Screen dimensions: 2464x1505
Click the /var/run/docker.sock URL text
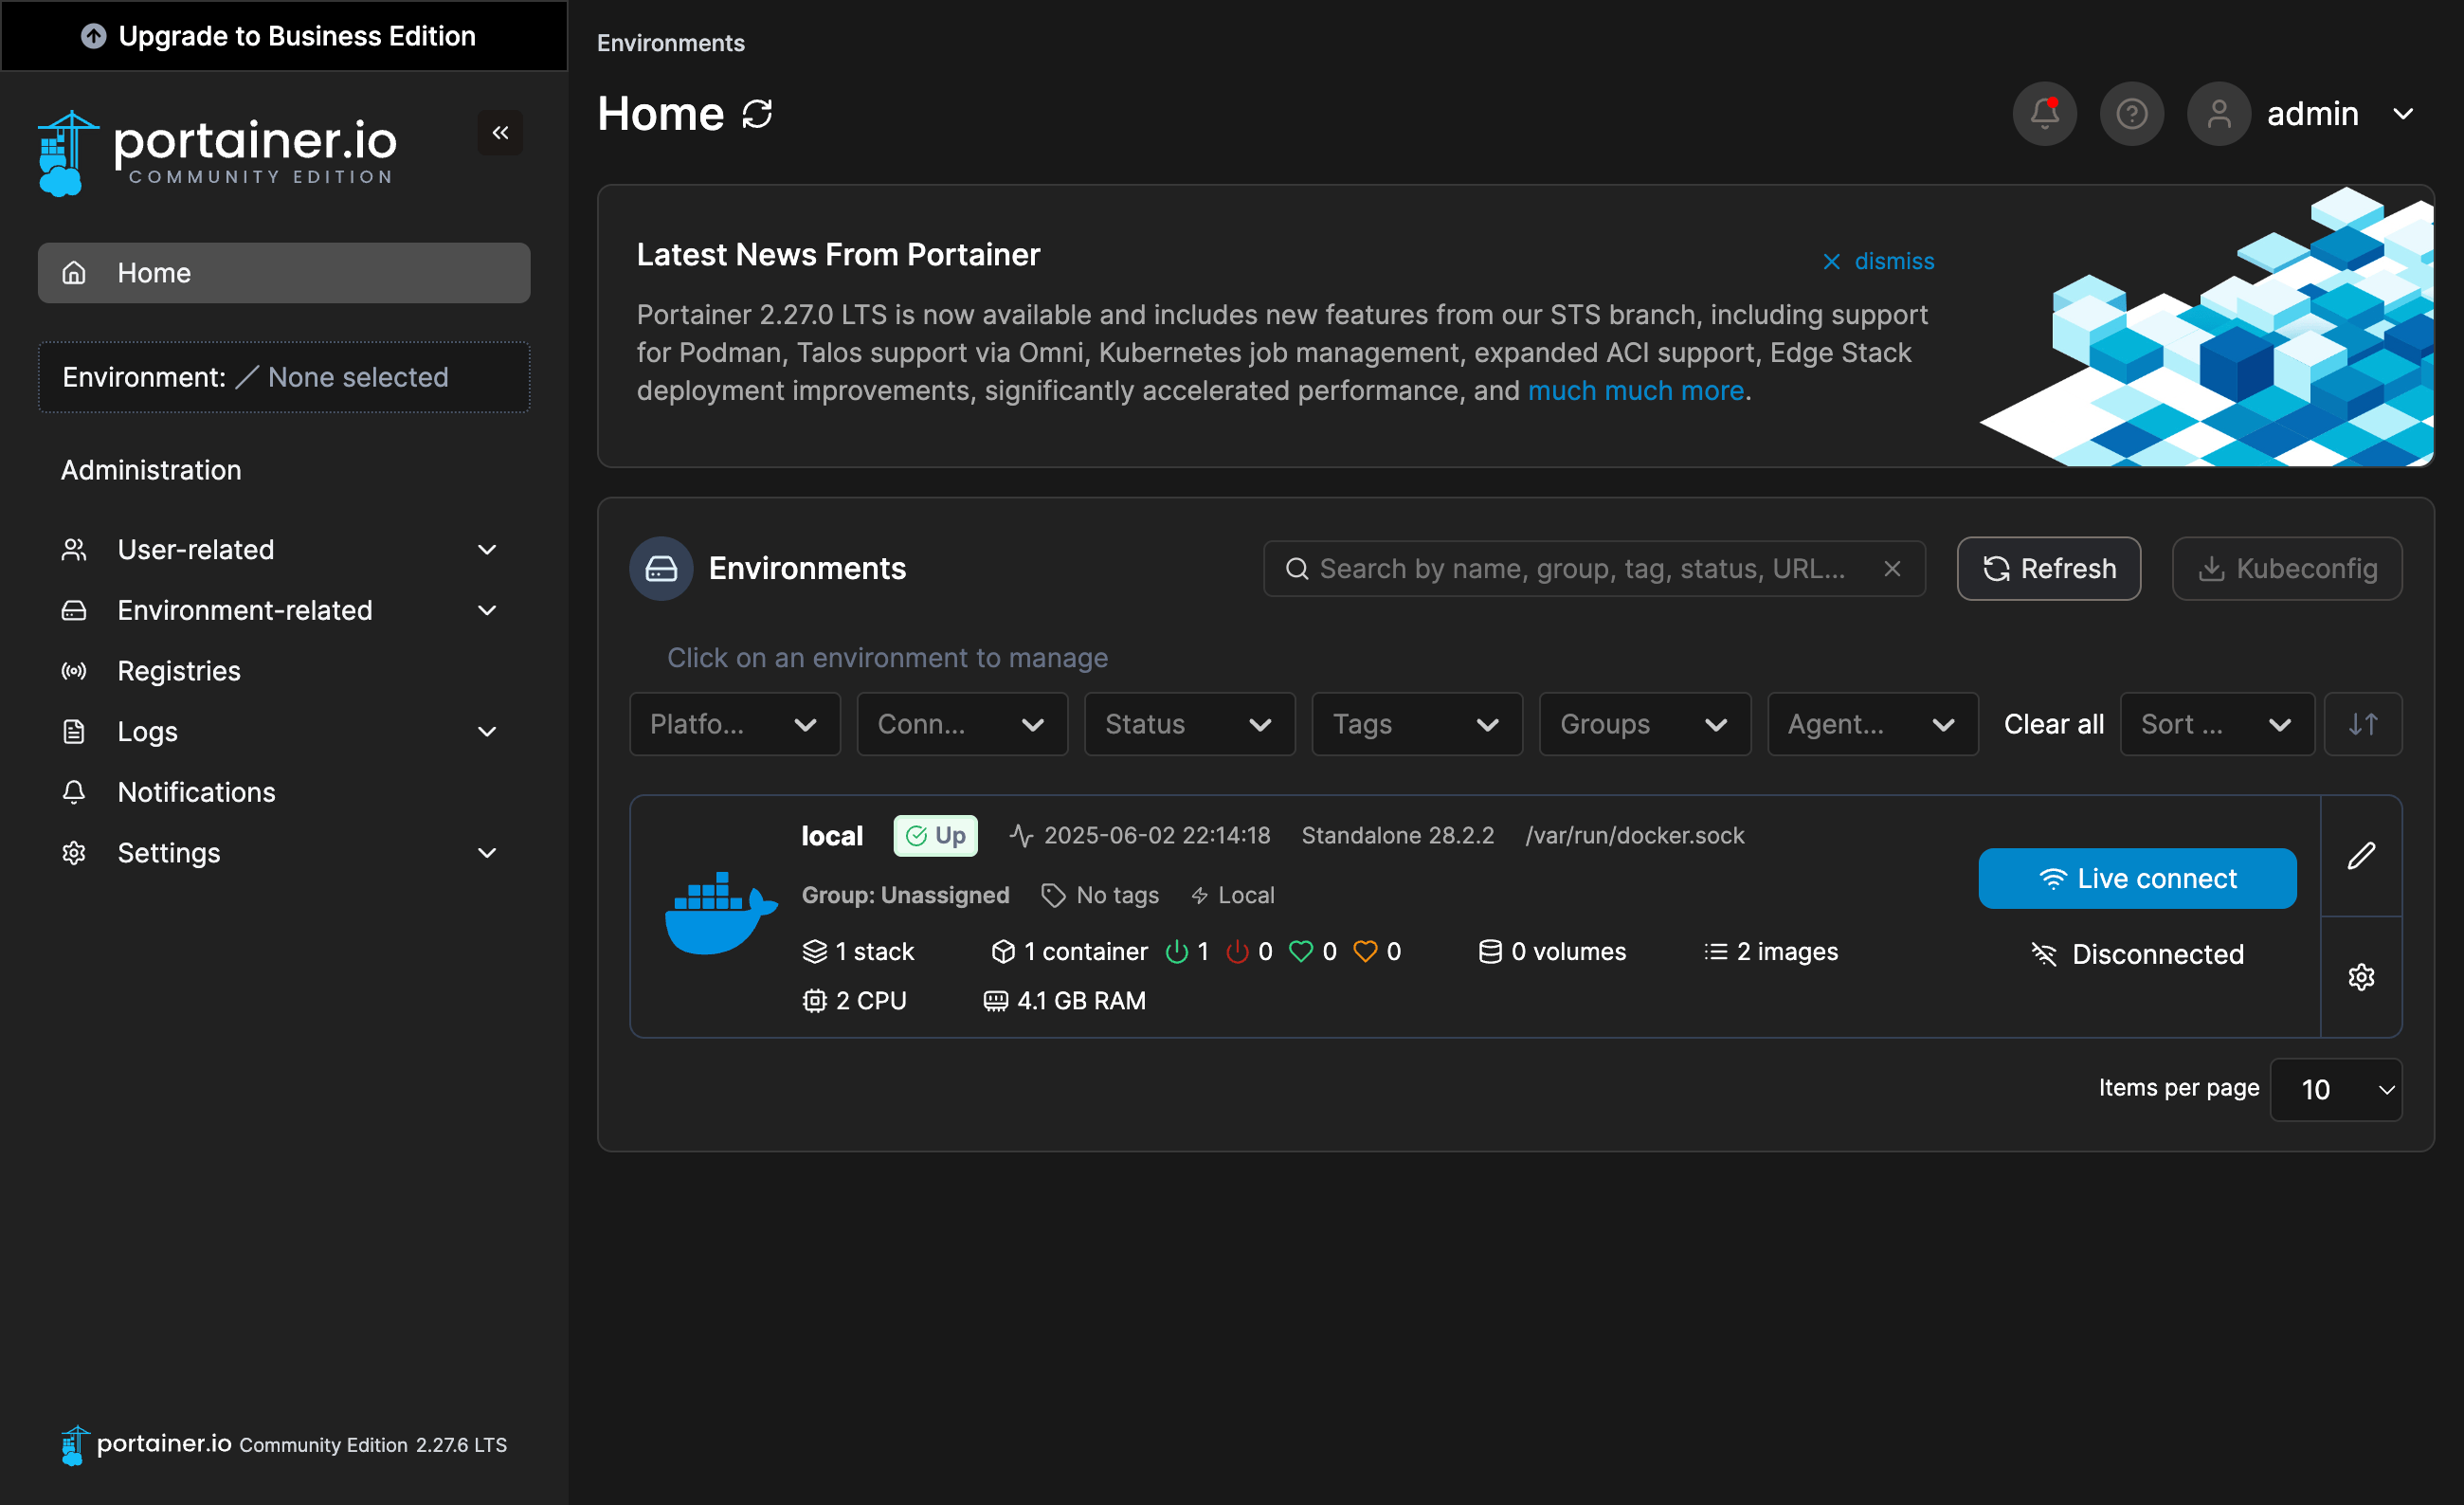[x=1634, y=835]
